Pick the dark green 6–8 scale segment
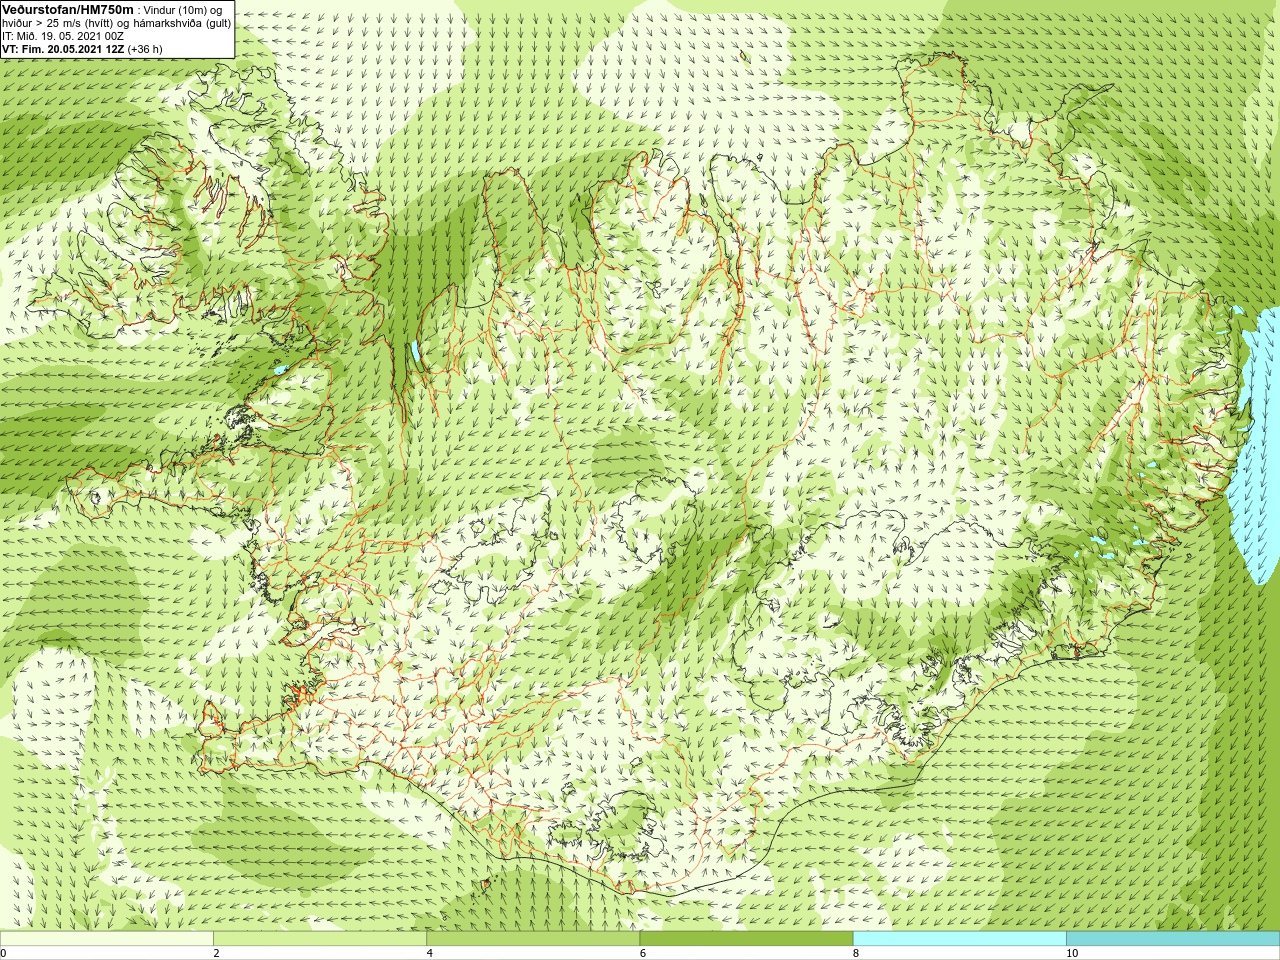 tap(746, 939)
